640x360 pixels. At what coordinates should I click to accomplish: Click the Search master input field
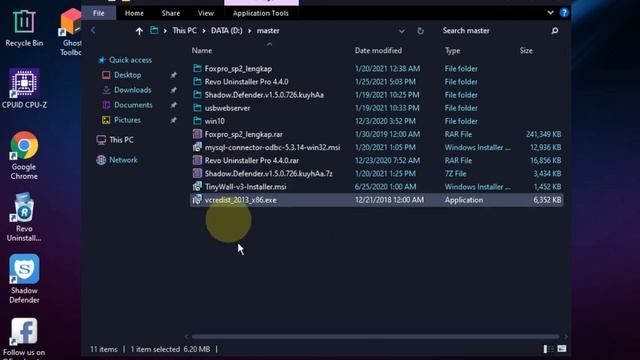[494, 31]
